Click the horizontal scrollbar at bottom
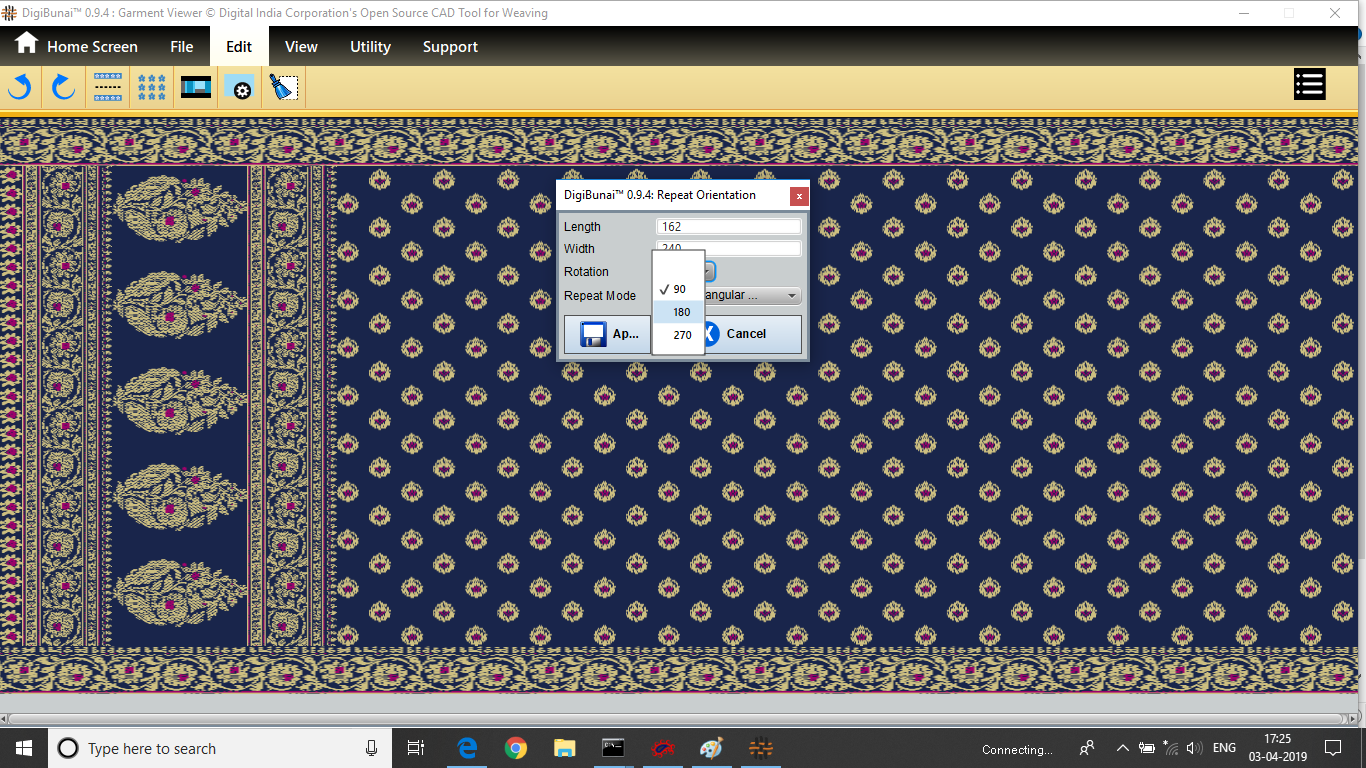The height and width of the screenshot is (768, 1366). tap(680, 719)
